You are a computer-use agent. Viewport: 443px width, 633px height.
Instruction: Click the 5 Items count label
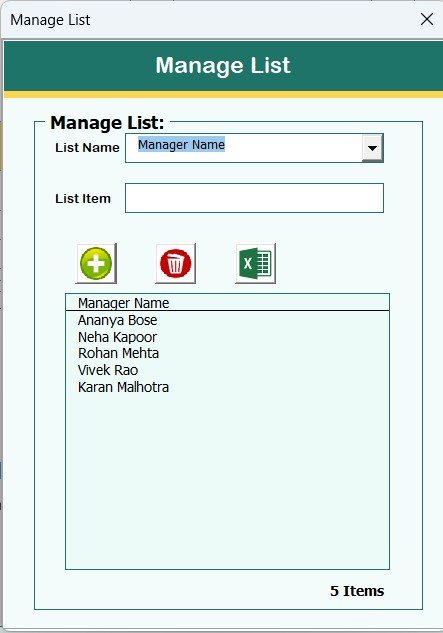click(357, 591)
